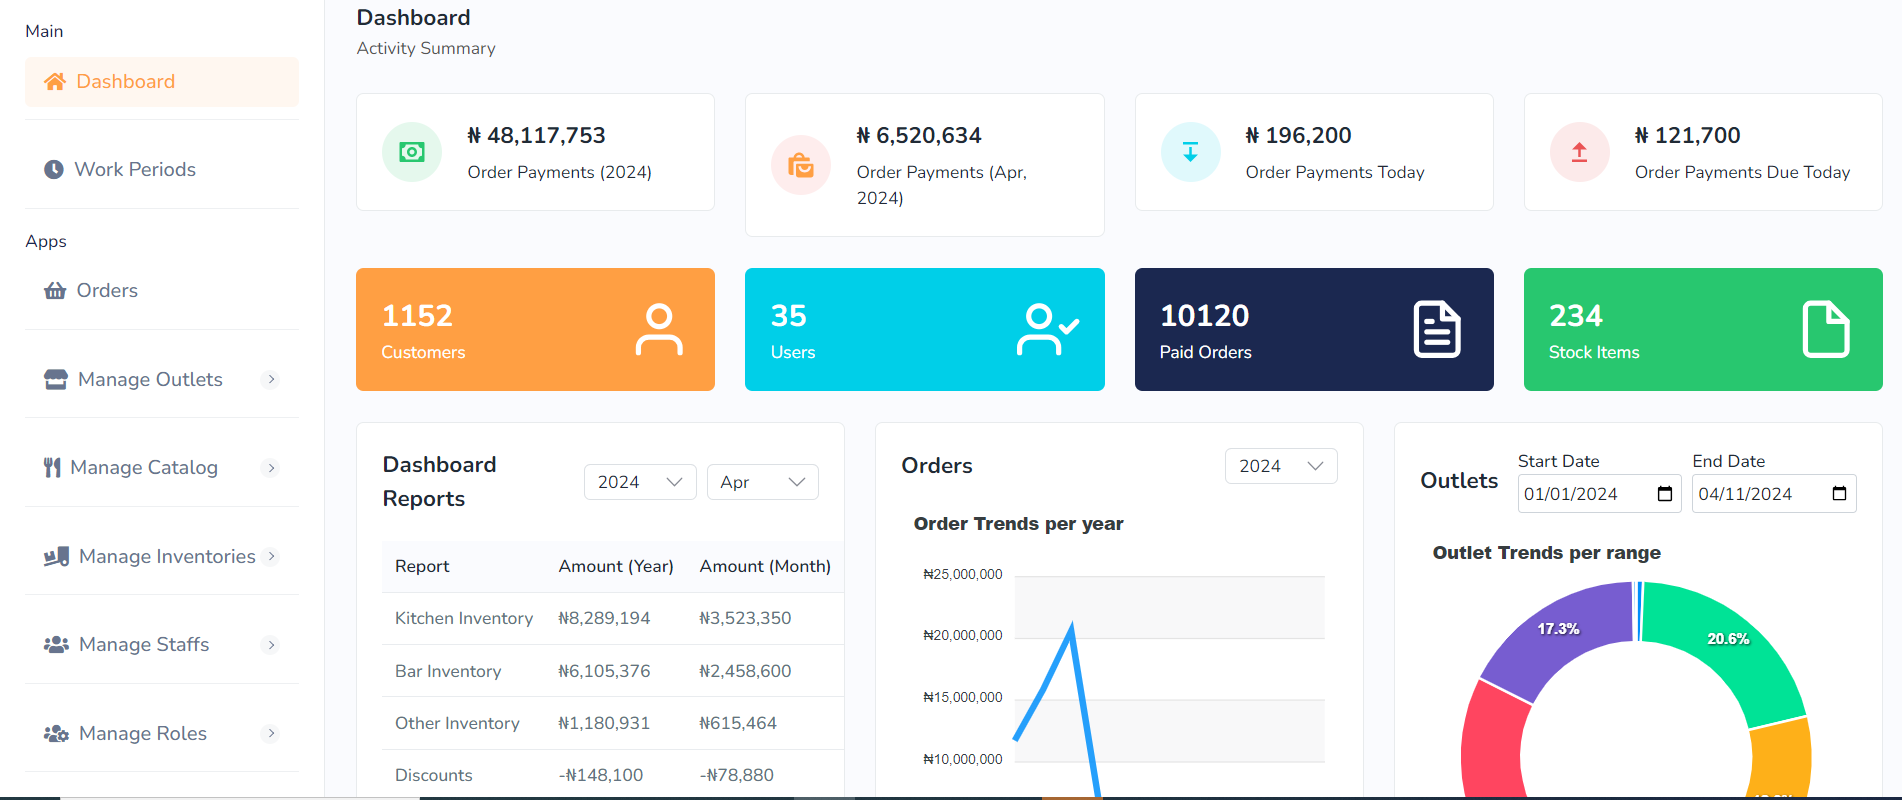Expand the Manage Roles submenu chevron
1902x800 pixels.
(270, 734)
